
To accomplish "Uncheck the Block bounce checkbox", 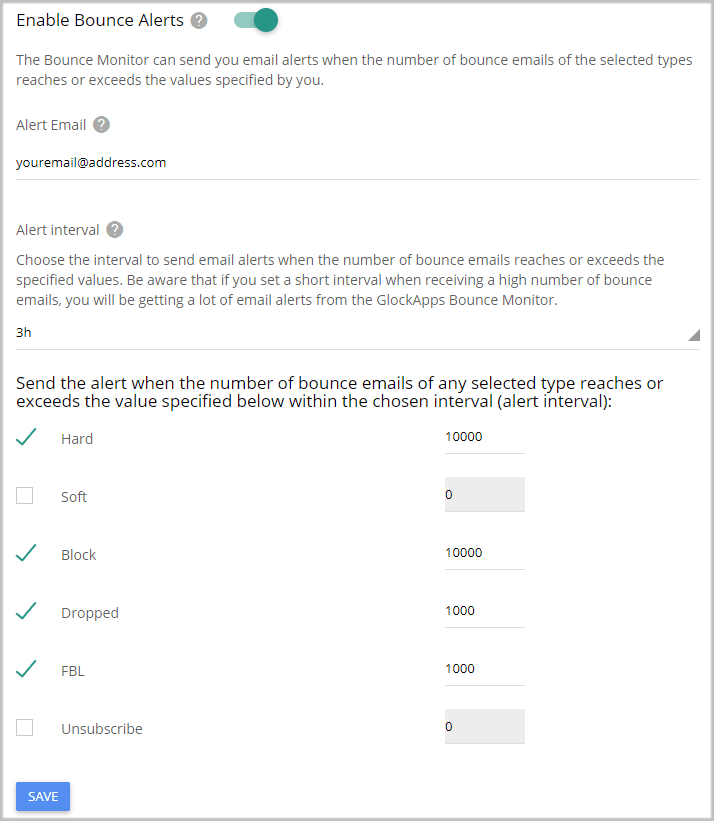I will pos(24,553).
